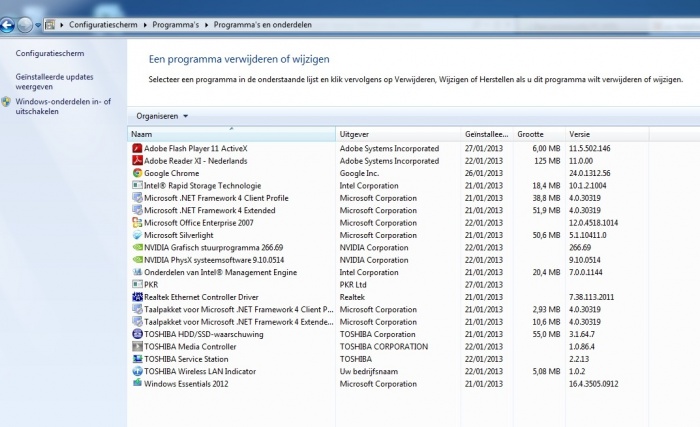Click the shield icon beside Windows-onderdelen
The width and height of the screenshot is (700, 427).
point(6,102)
